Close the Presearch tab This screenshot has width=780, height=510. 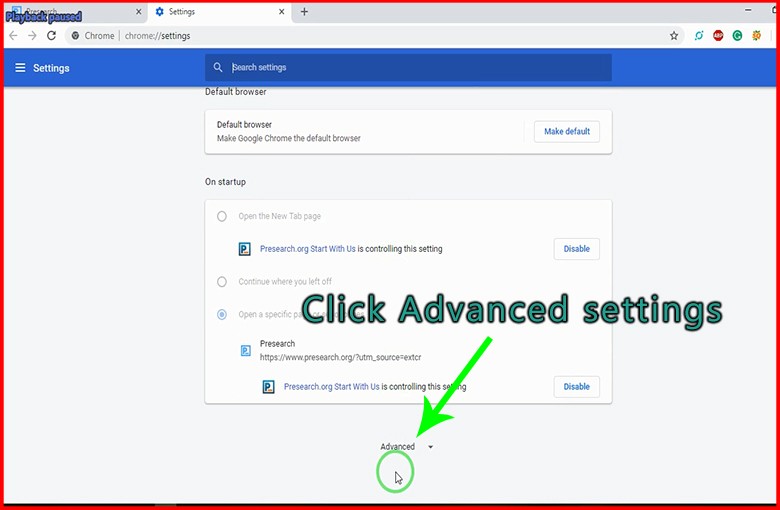coord(139,11)
